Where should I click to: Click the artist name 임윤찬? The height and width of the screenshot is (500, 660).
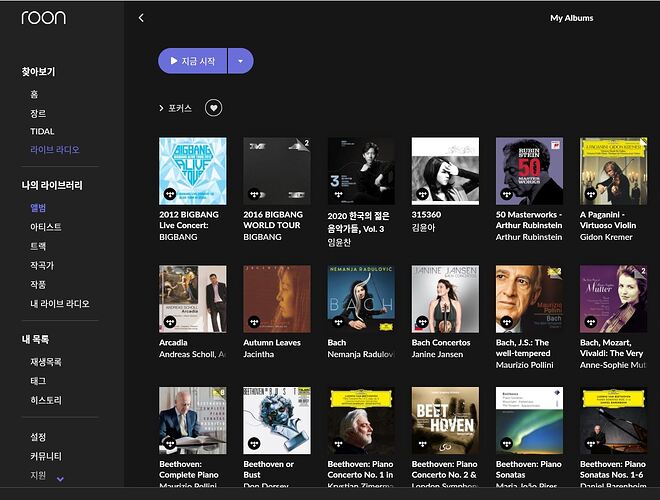339,242
